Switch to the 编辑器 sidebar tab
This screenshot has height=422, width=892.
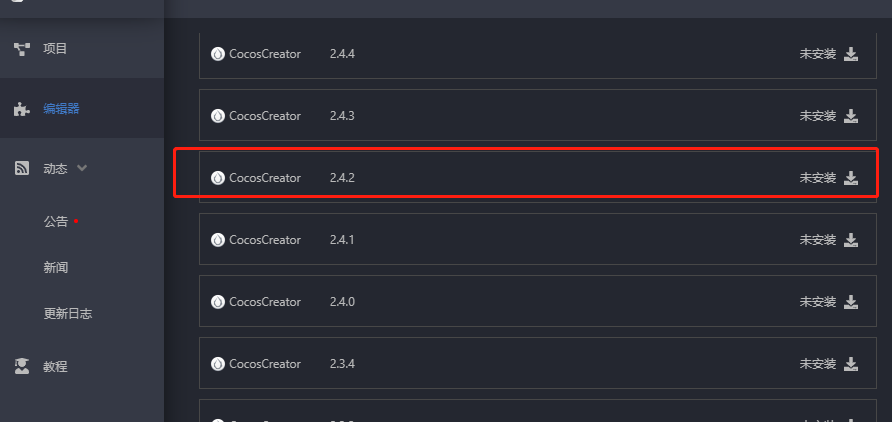tap(61, 109)
